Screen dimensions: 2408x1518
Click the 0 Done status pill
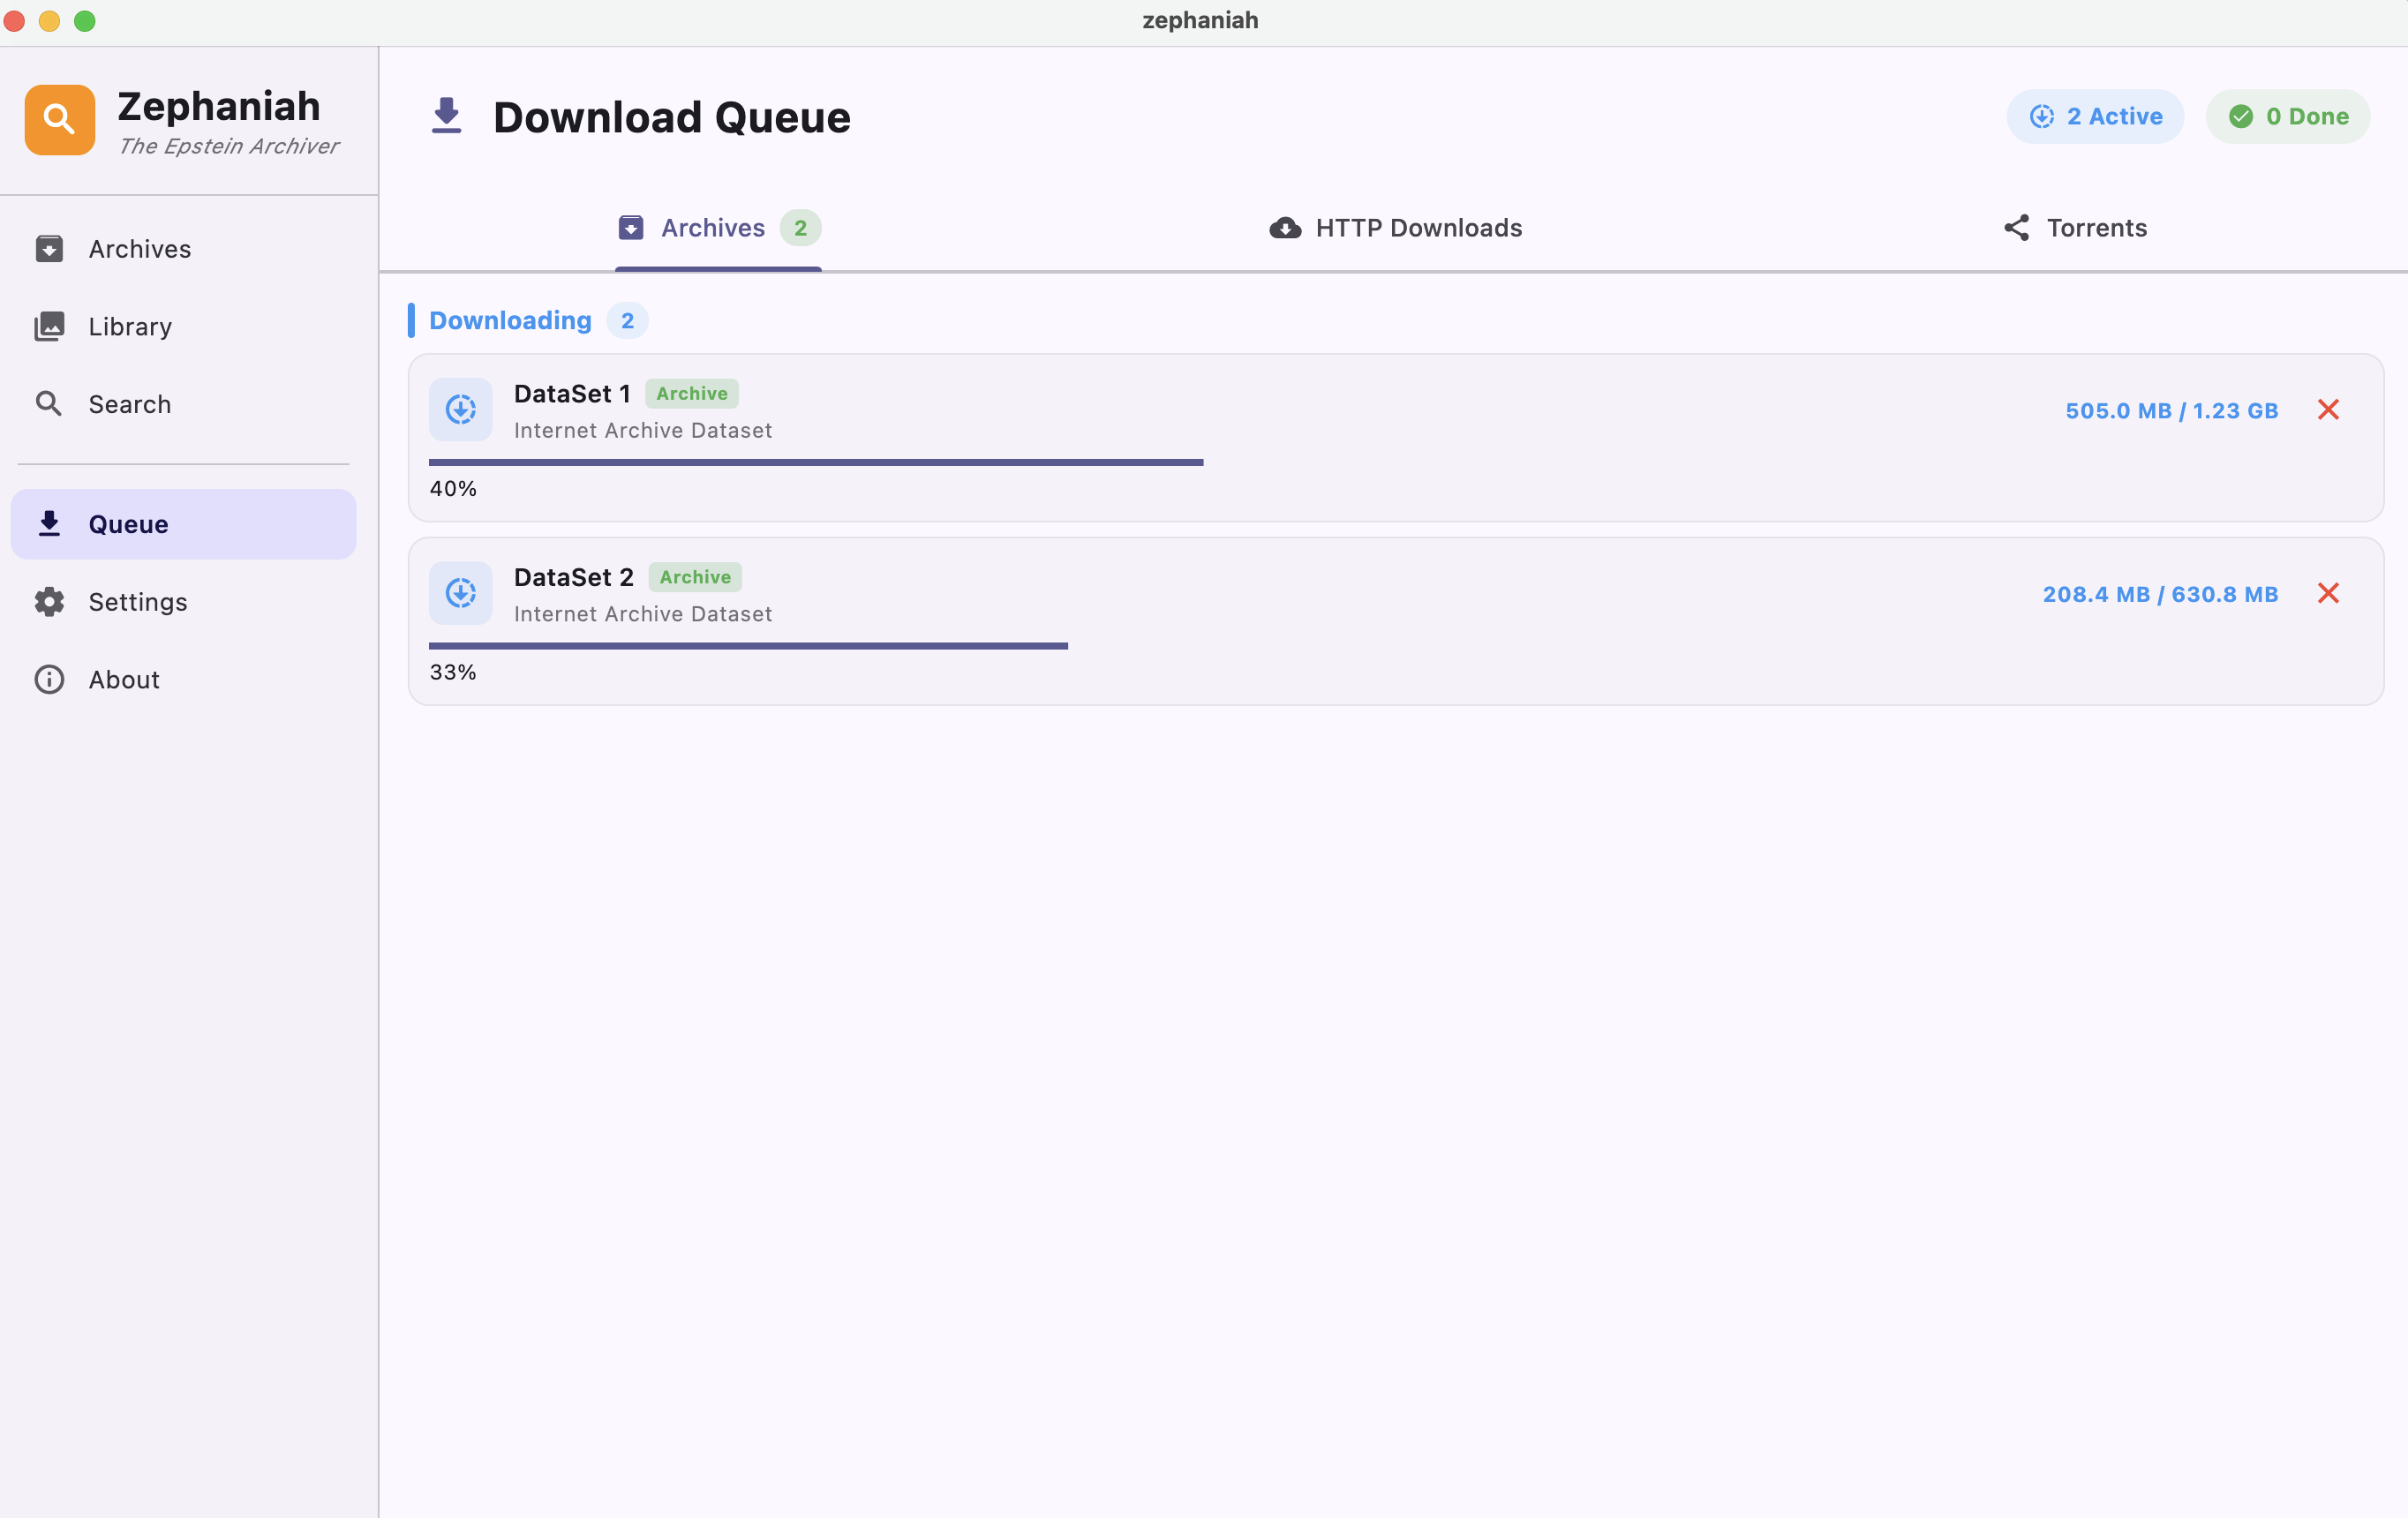2288,117
